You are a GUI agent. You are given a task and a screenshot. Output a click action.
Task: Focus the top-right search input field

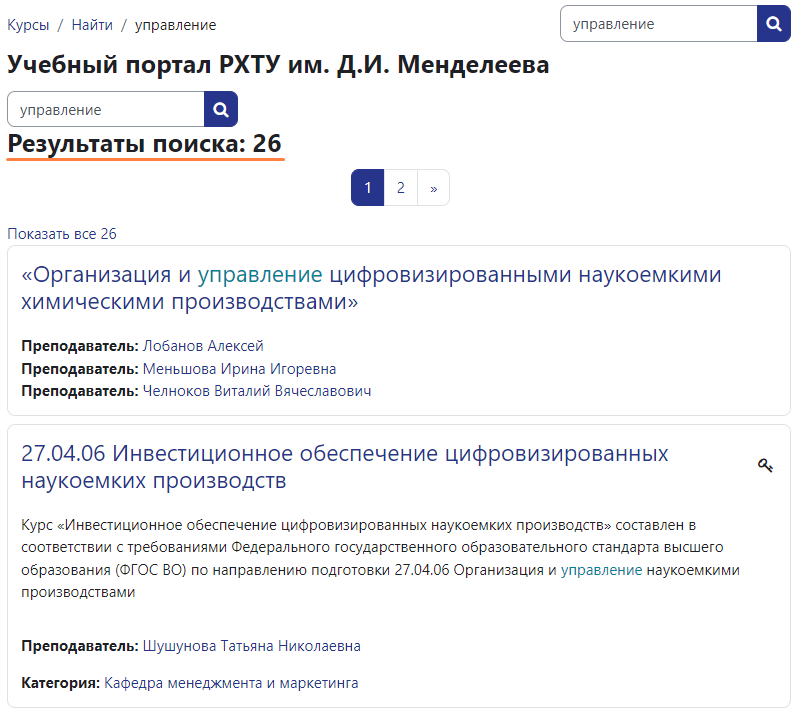pos(658,24)
